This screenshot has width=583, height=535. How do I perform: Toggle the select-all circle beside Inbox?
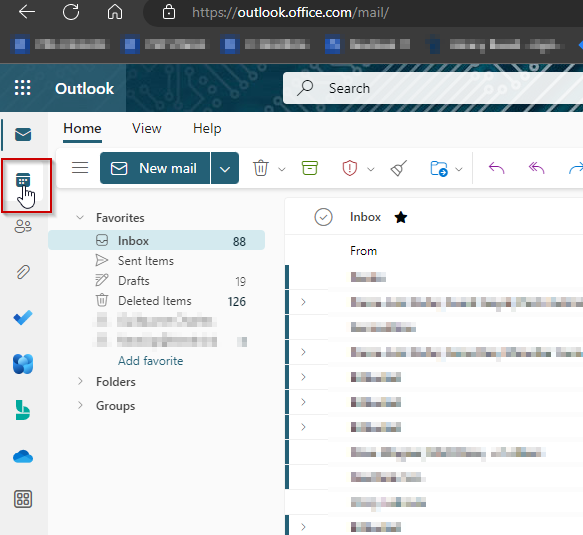(x=323, y=217)
